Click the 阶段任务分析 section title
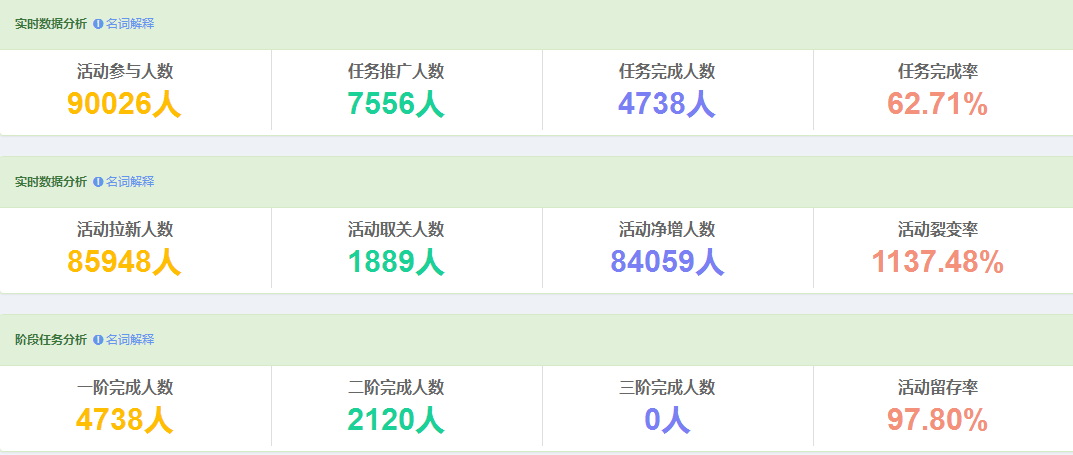Image resolution: width=1073 pixels, height=455 pixels. 51,340
